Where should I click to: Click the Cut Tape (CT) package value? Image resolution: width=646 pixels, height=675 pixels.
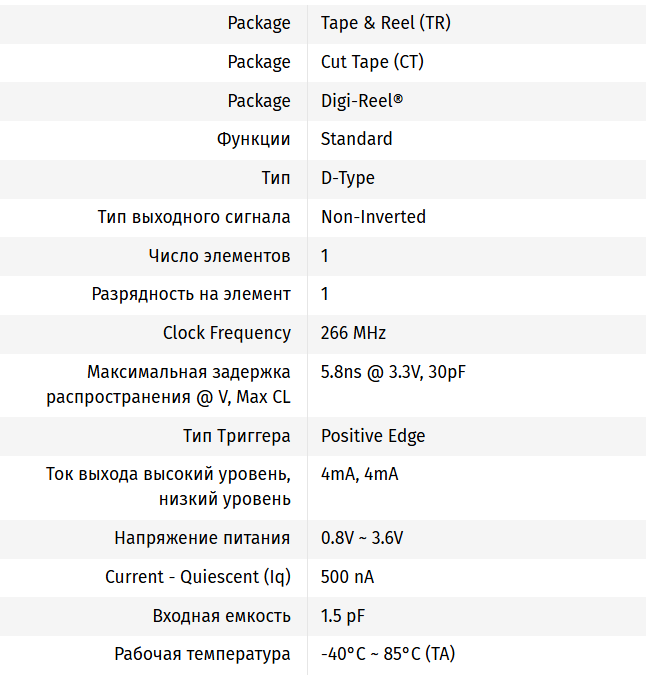coord(372,62)
